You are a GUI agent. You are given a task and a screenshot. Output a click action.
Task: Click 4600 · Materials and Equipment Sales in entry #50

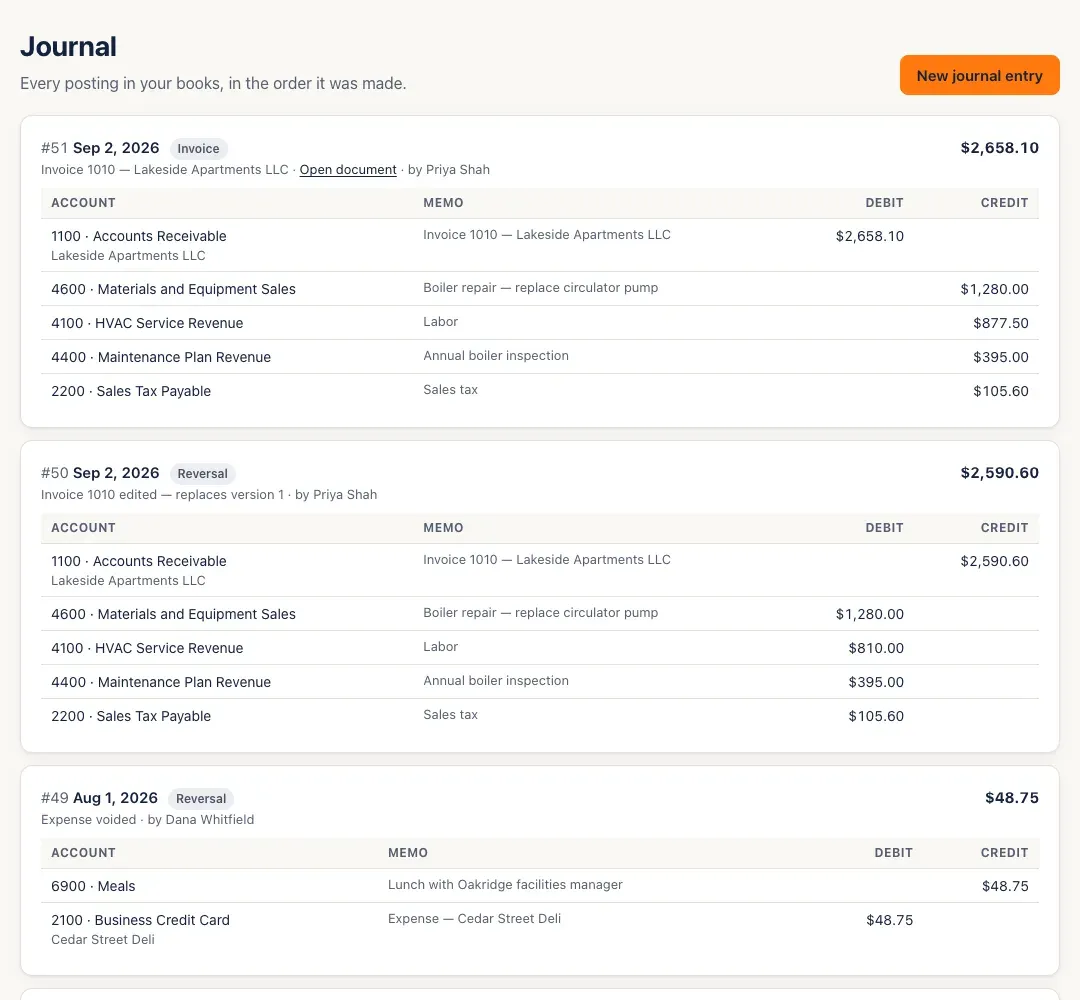173,614
